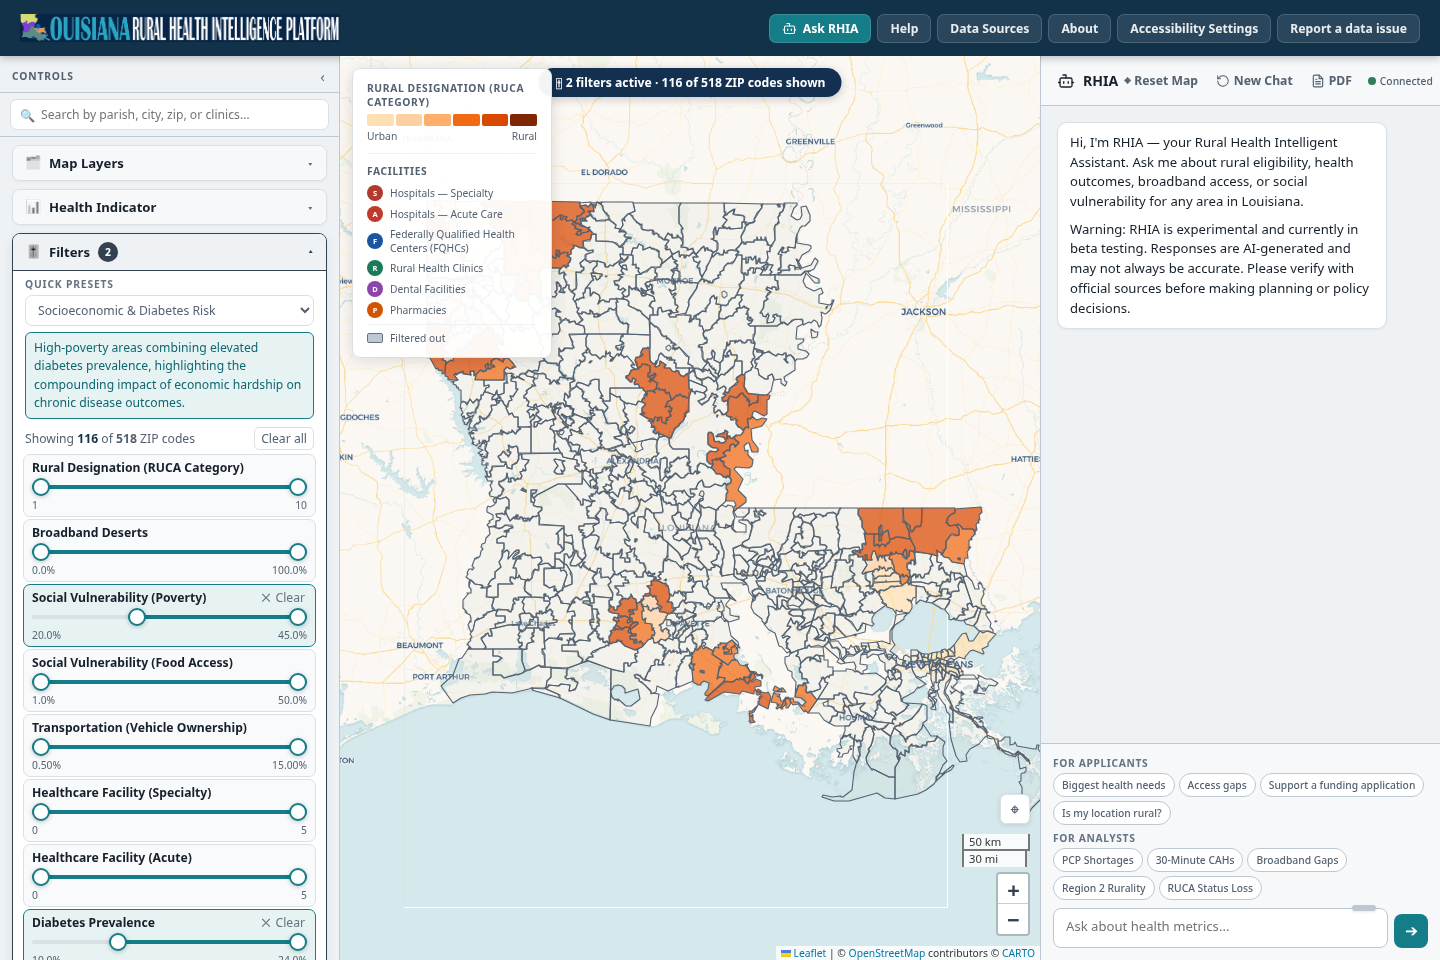The image size is (1440, 960).
Task: Click the Louisiana platform logo
Action: pyautogui.click(x=180, y=28)
